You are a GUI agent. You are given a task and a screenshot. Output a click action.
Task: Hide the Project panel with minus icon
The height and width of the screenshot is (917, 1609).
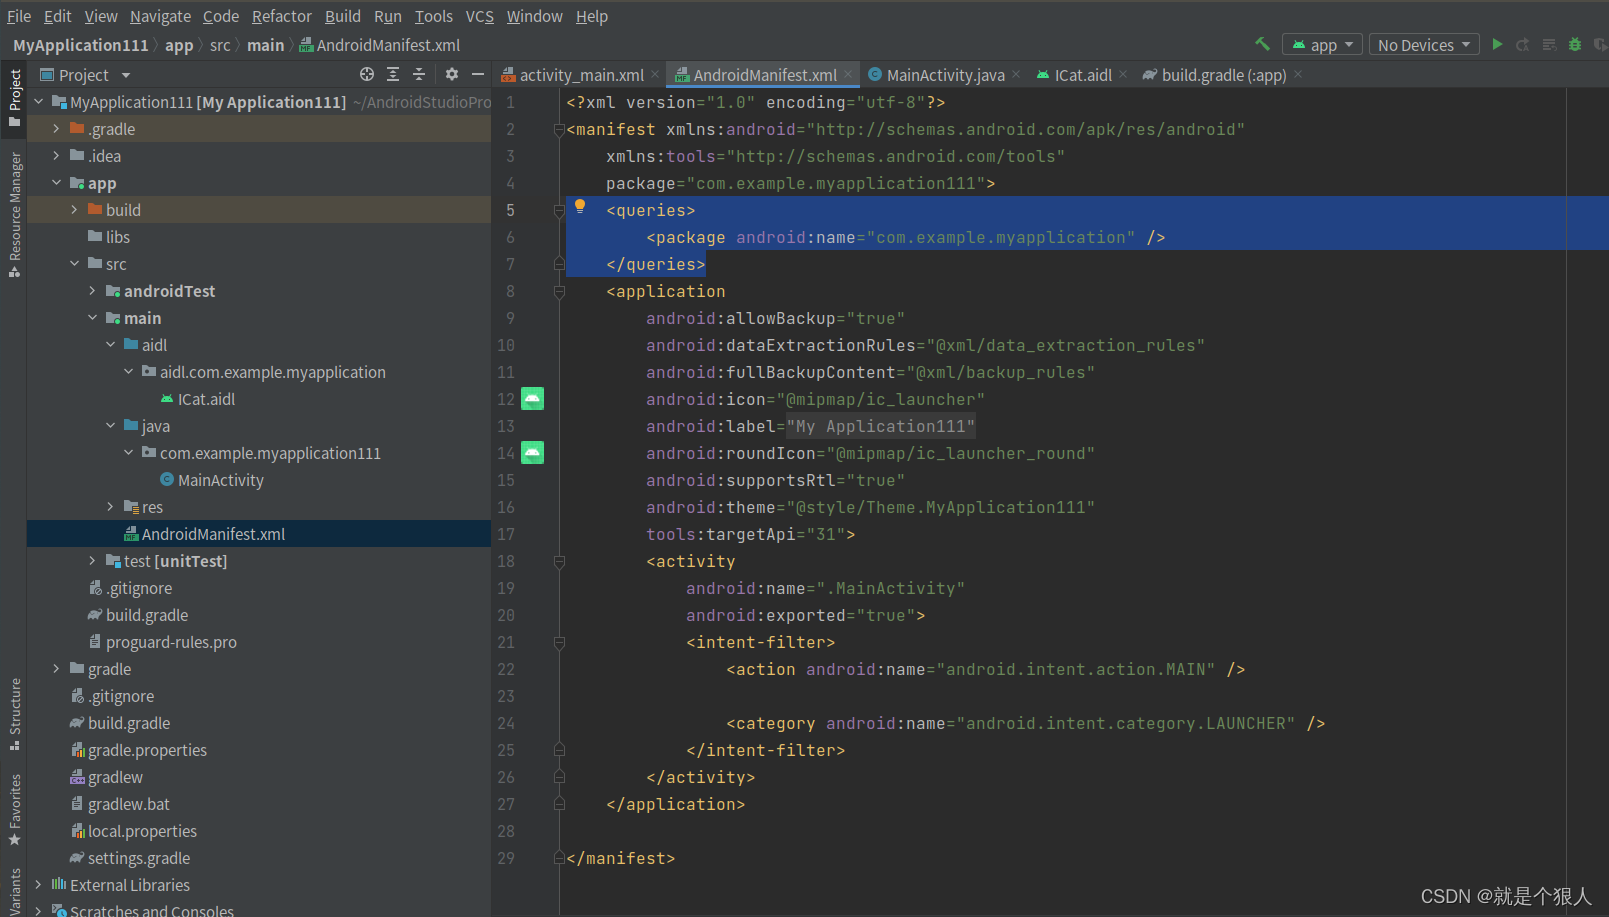[x=478, y=74]
